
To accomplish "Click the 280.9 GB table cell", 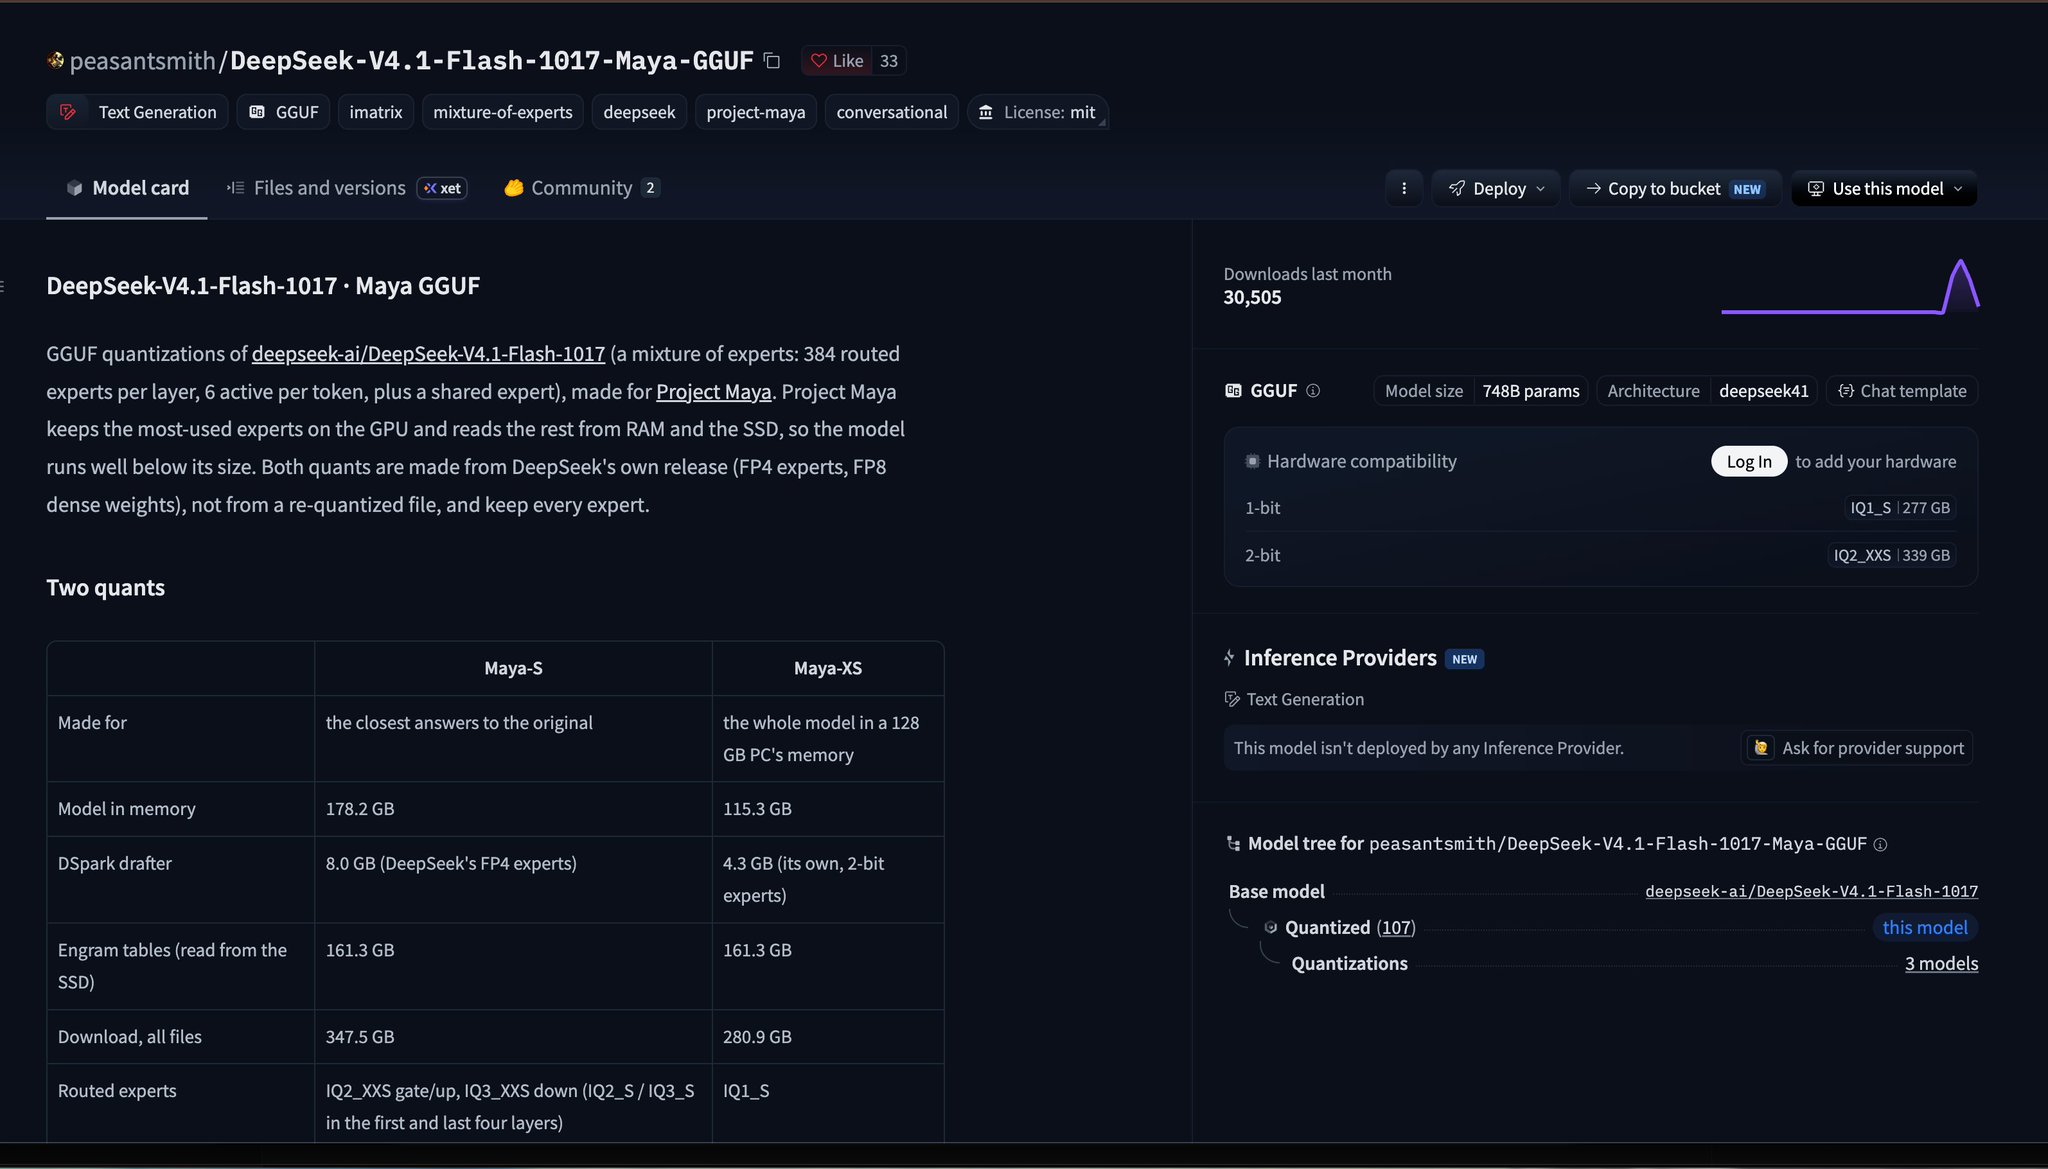I will [x=828, y=1037].
